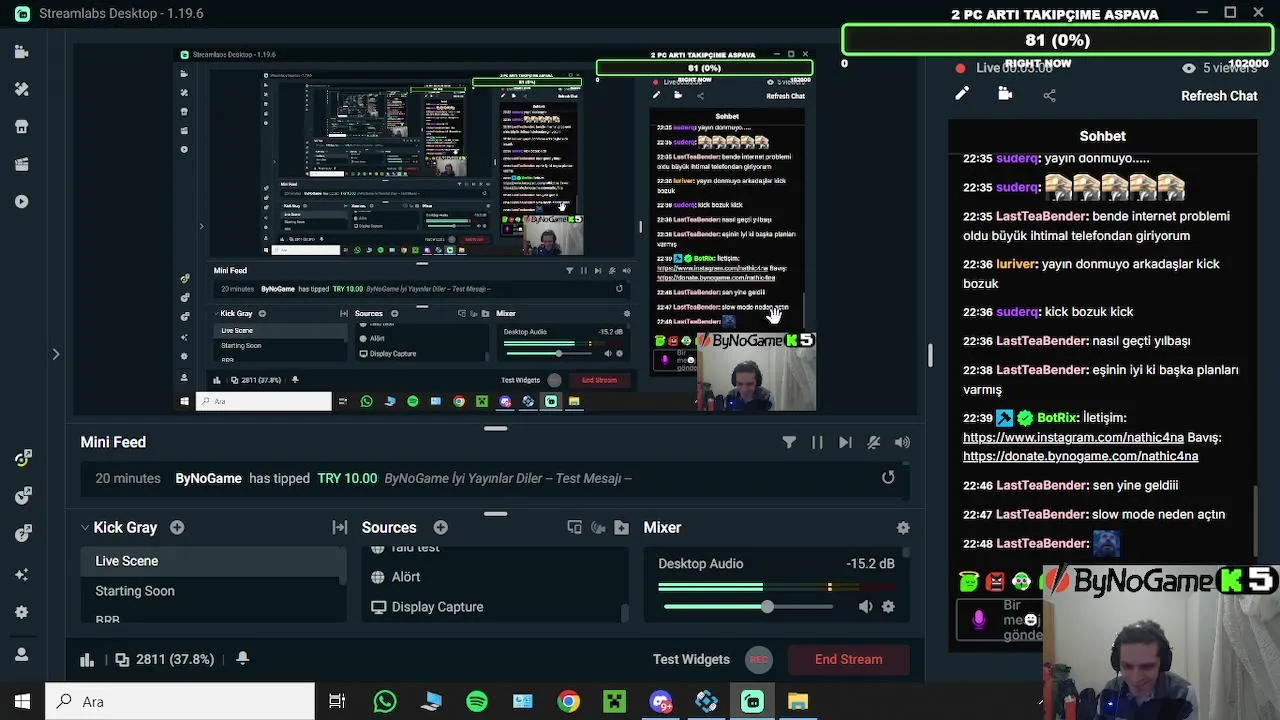This screenshot has width=1280, height=720.
Task: Add a source folder in the Sources header
Action: 622,527
